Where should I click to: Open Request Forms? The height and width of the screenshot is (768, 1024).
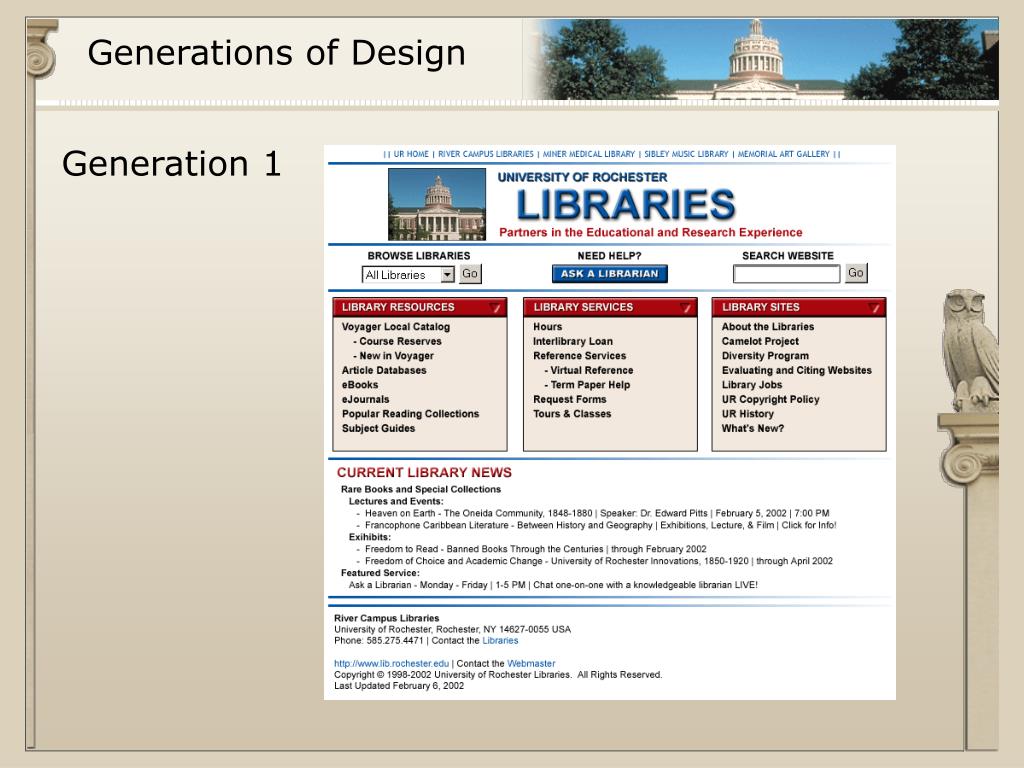569,399
